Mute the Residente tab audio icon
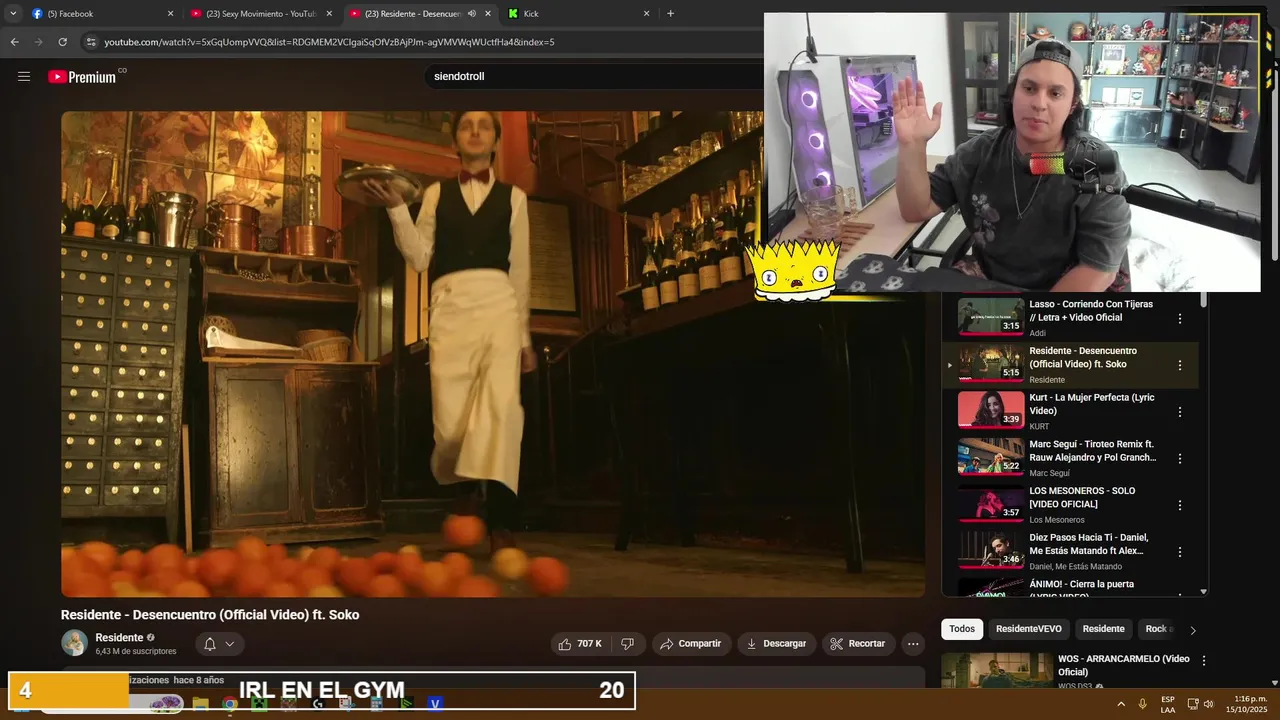 click(472, 14)
